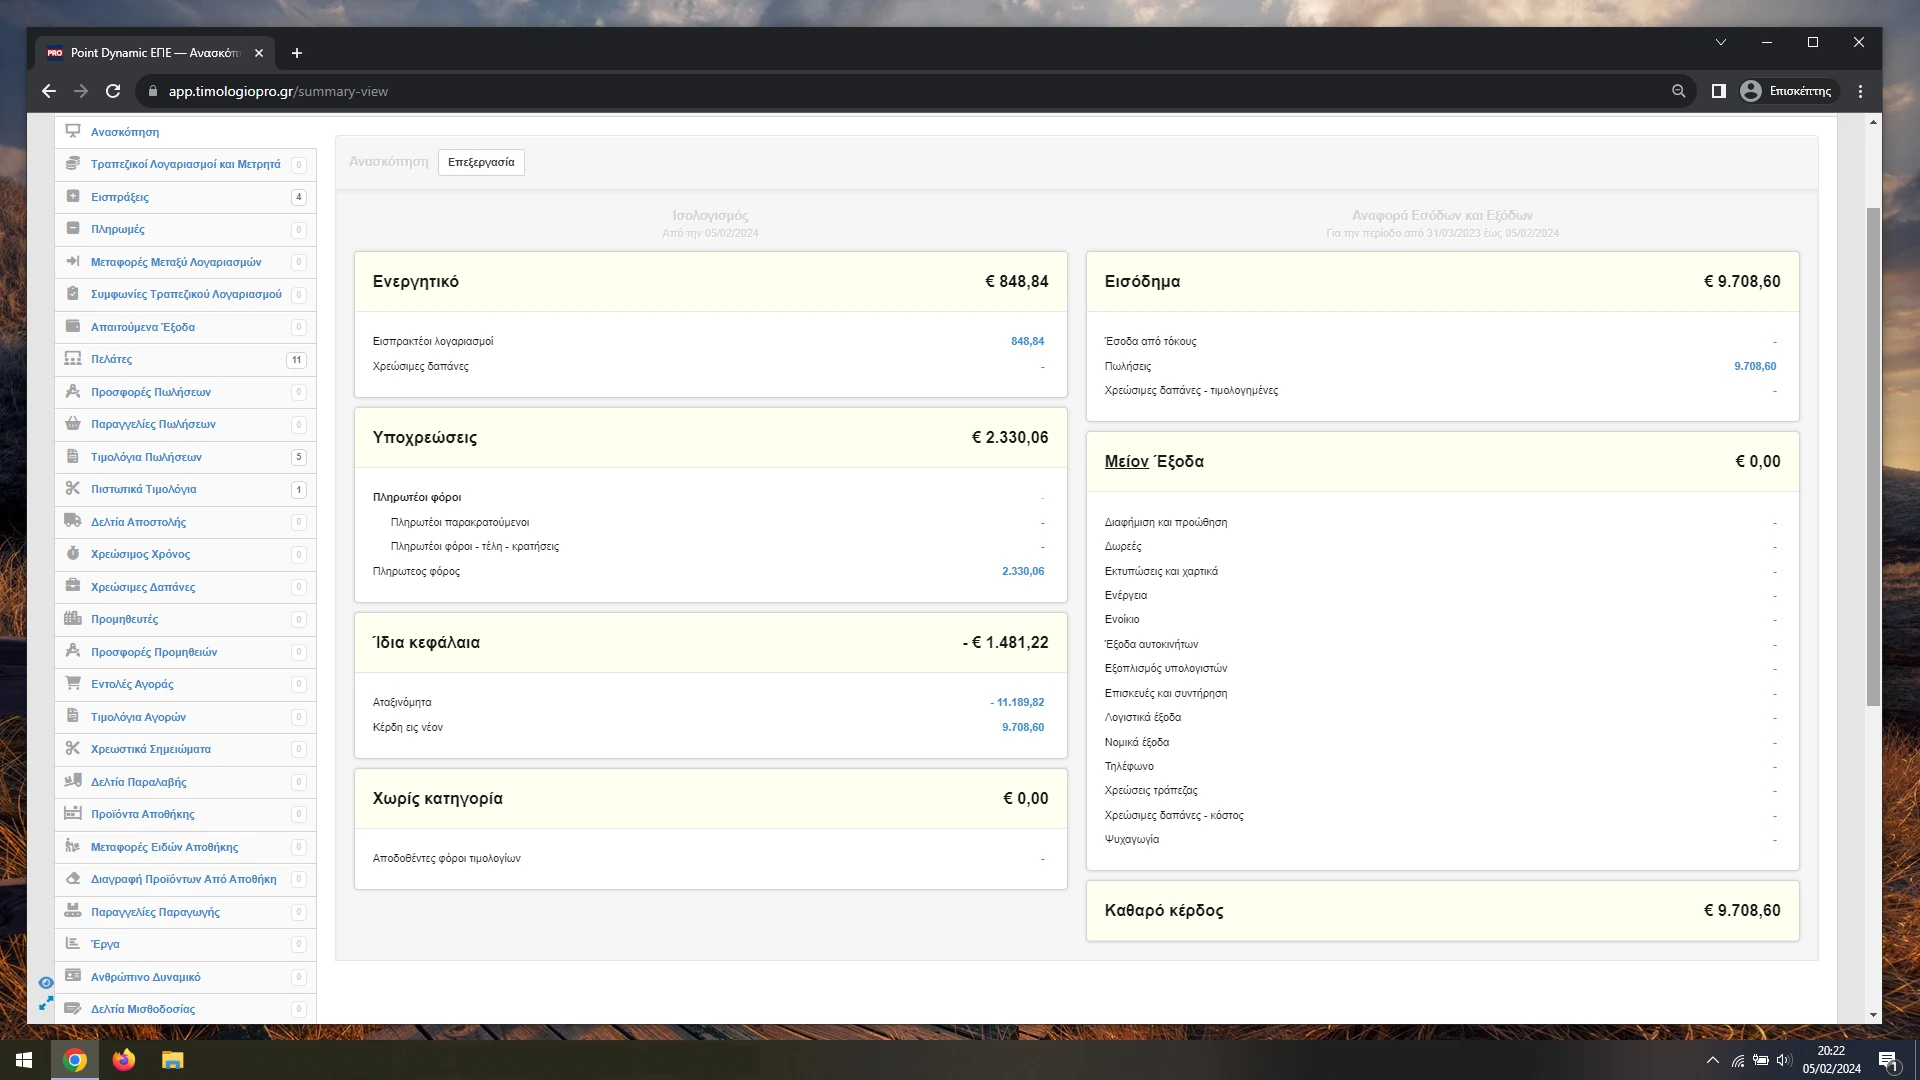Screen dimensions: 1920x1080
Task: Click the Πιστωτικά Τιμολόγια scissors icon
Action: click(73, 489)
